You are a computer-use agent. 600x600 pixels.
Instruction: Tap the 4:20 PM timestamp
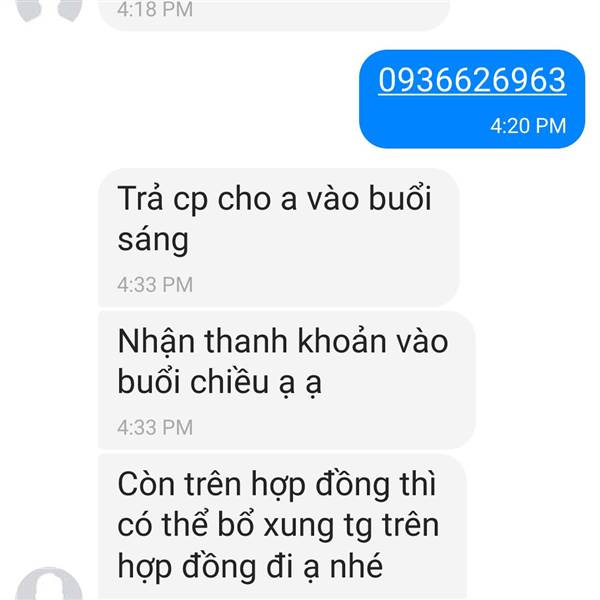click(528, 126)
